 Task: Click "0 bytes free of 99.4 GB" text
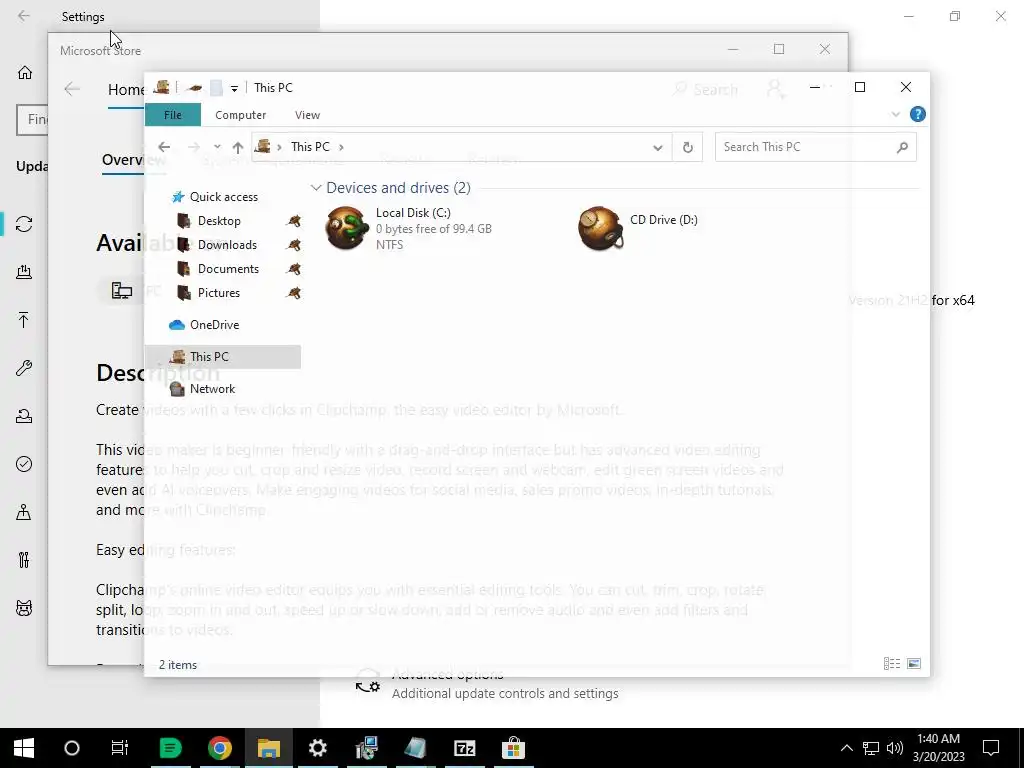[x=434, y=229]
